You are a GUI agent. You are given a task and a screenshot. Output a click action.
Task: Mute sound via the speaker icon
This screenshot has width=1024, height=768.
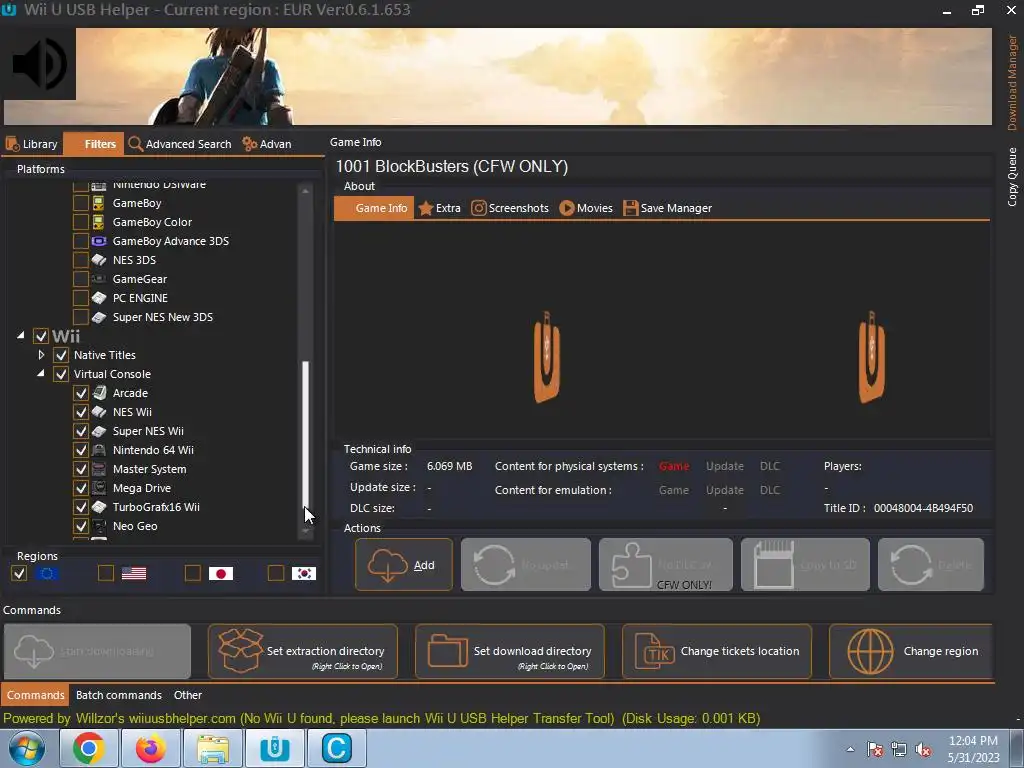click(x=39, y=64)
